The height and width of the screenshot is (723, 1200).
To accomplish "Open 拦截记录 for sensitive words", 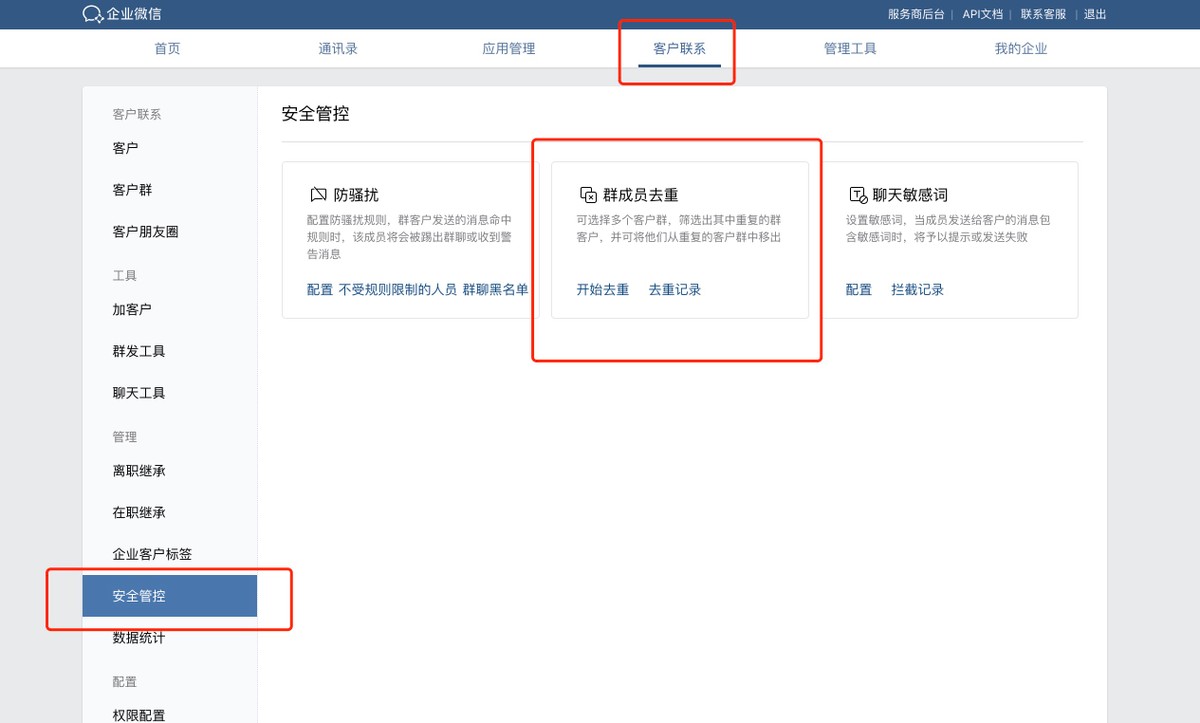I will click(917, 289).
